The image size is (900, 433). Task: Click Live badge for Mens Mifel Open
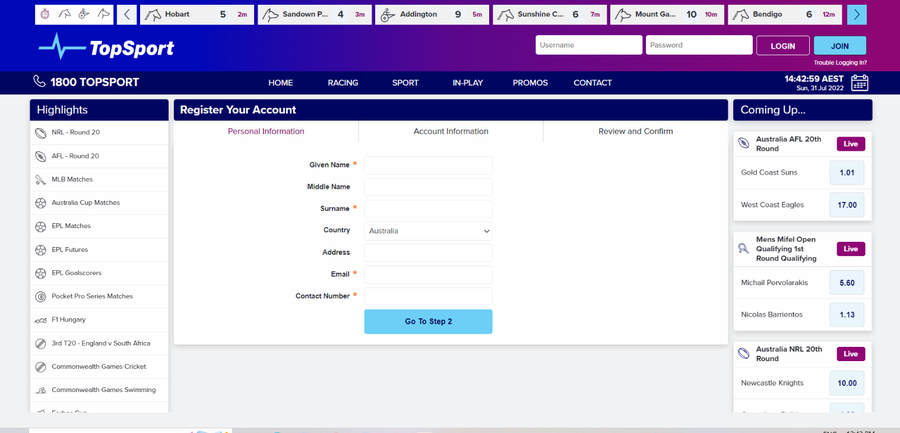point(851,249)
